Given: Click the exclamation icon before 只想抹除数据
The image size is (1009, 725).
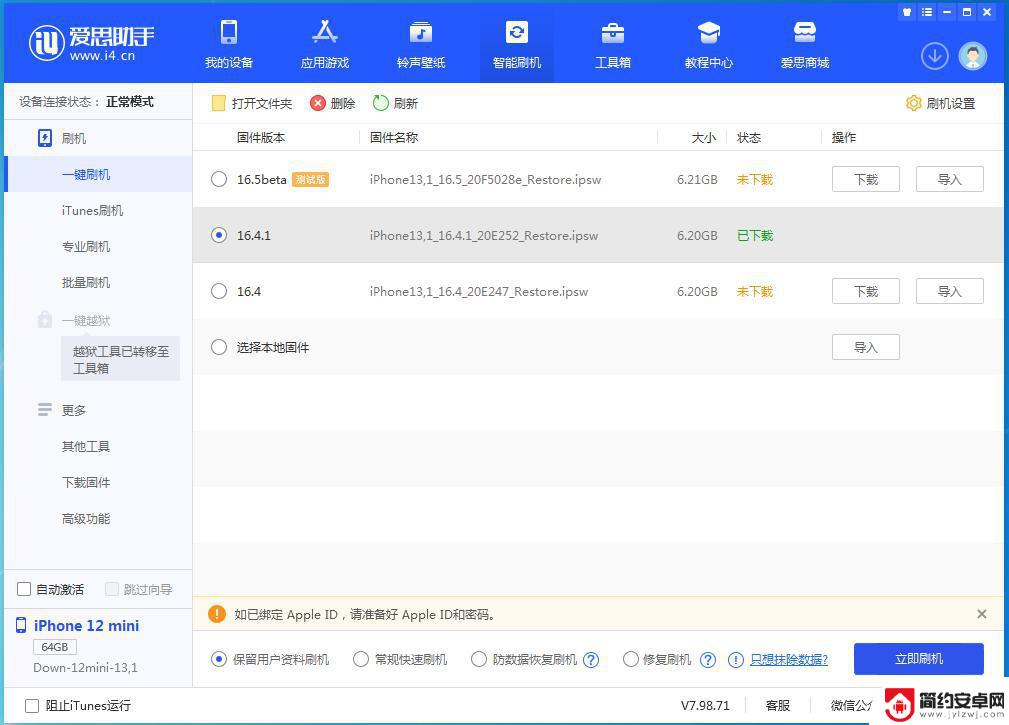Looking at the screenshot, I should pos(736,660).
